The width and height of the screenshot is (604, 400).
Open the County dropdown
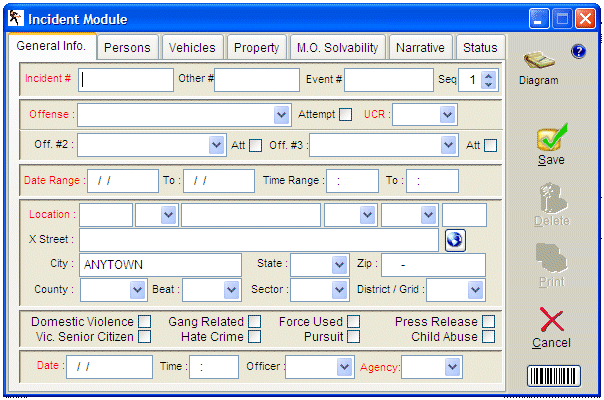pyautogui.click(x=138, y=290)
